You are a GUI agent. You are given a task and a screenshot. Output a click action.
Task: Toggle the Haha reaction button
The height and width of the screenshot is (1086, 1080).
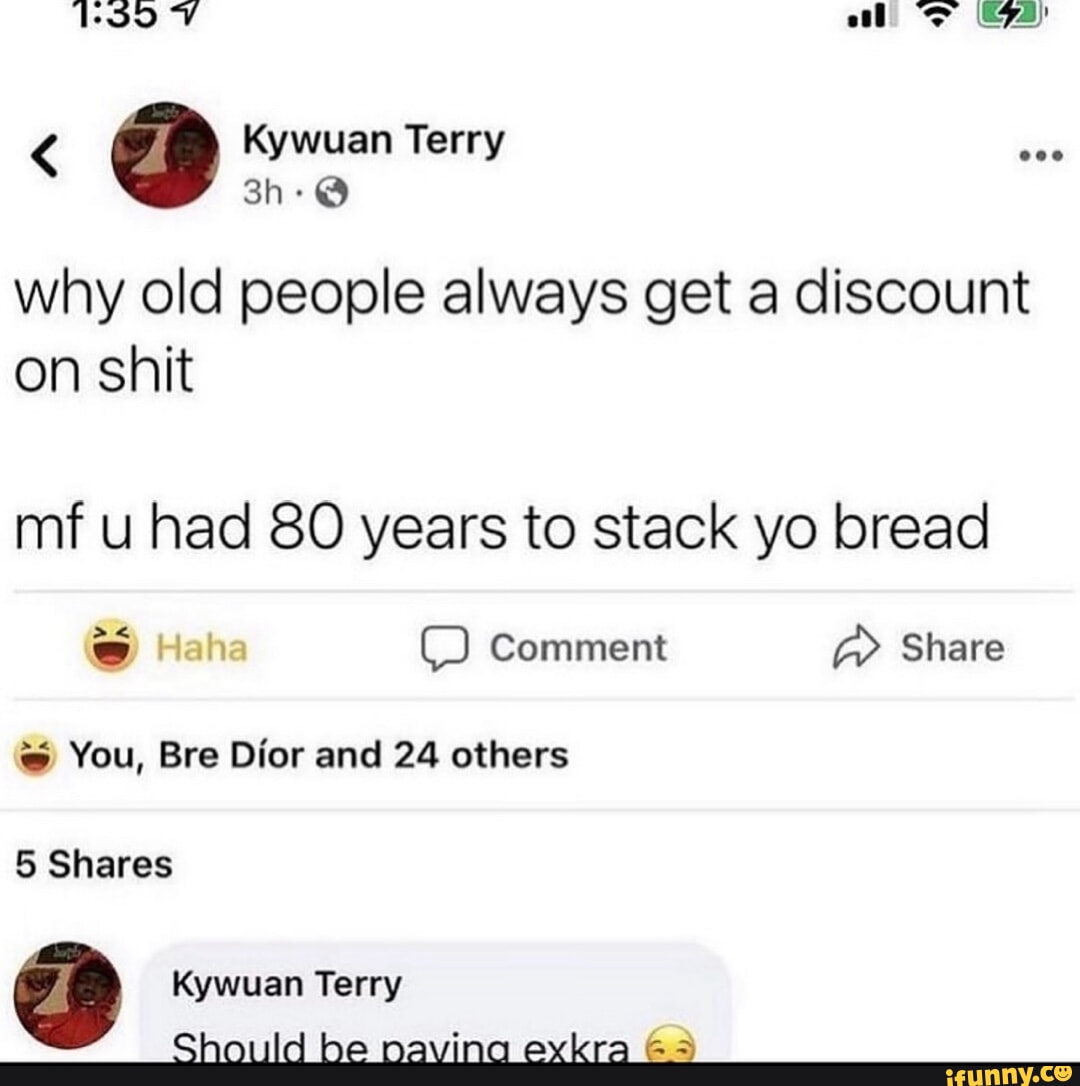(x=166, y=646)
